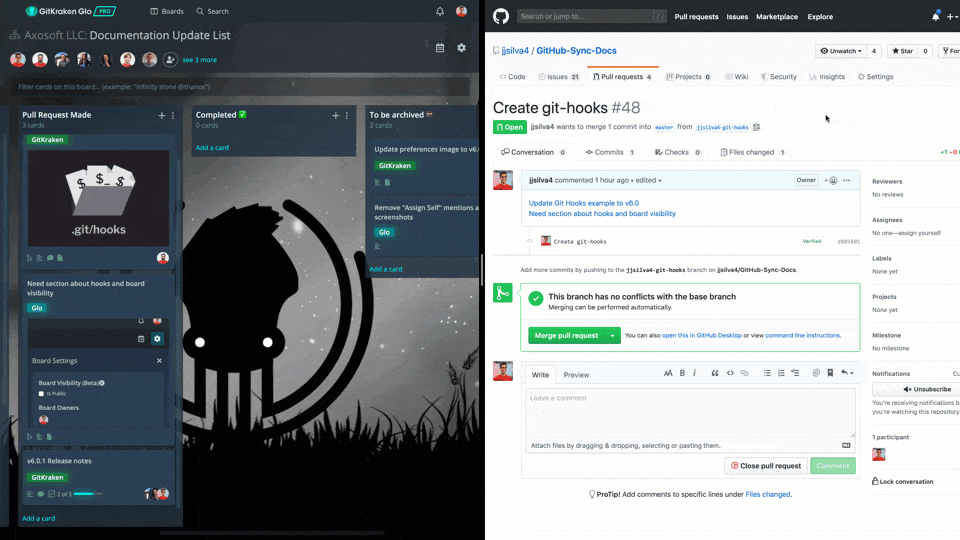Image resolution: width=960 pixels, height=540 pixels.
Task: Open repository Wiki tab
Action: (x=737, y=77)
